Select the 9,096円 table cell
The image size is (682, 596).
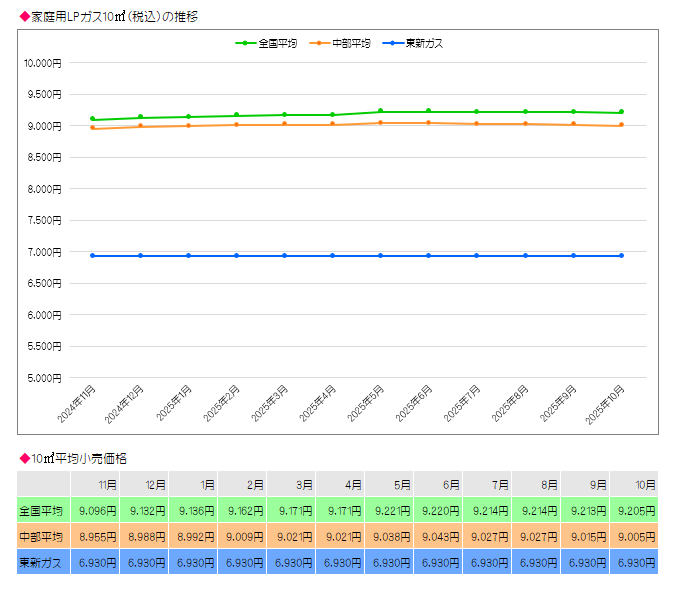(x=97, y=511)
